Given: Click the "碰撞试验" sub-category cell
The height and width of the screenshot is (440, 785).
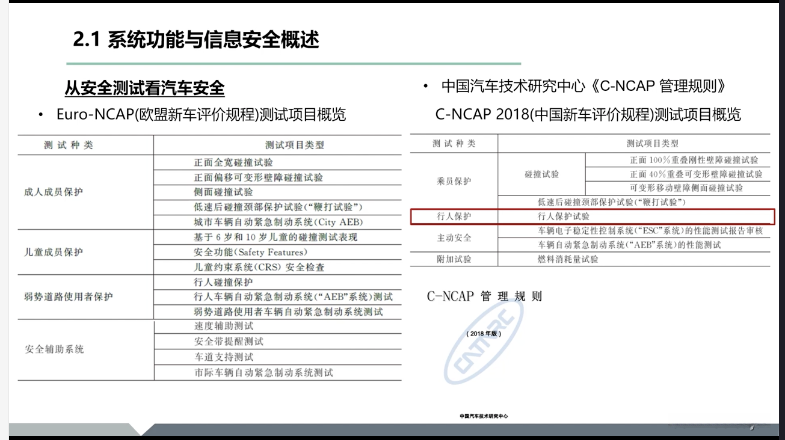Looking at the screenshot, I should (x=542, y=174).
